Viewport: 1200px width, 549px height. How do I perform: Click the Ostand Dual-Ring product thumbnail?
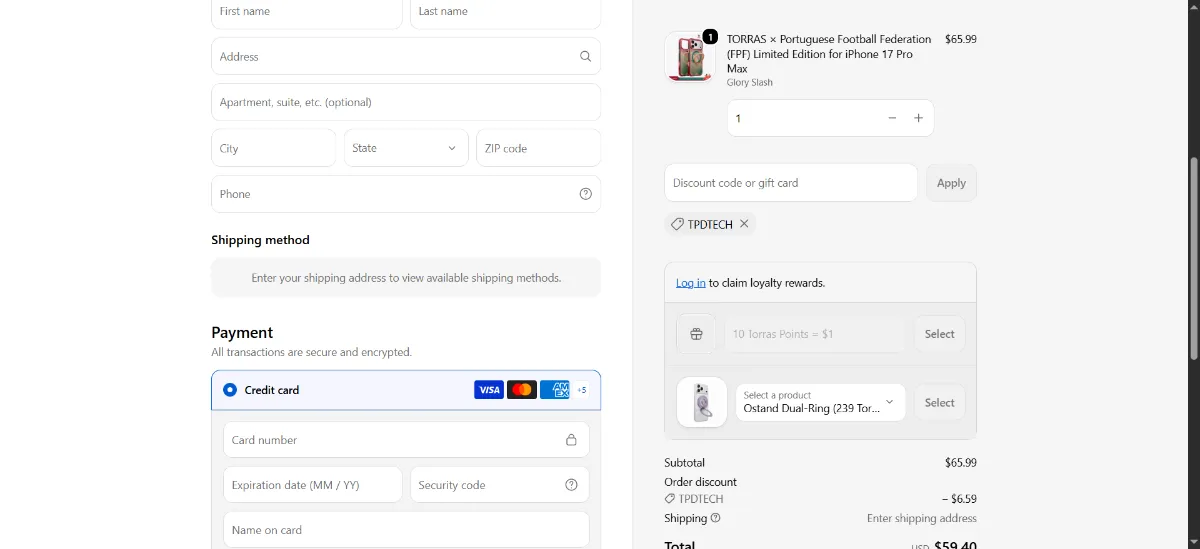(702, 403)
